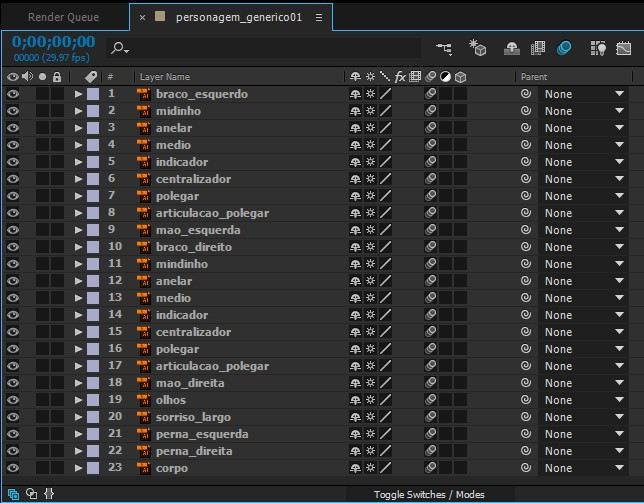Open Parent dropdown for mao_esquerda layer

584,230
